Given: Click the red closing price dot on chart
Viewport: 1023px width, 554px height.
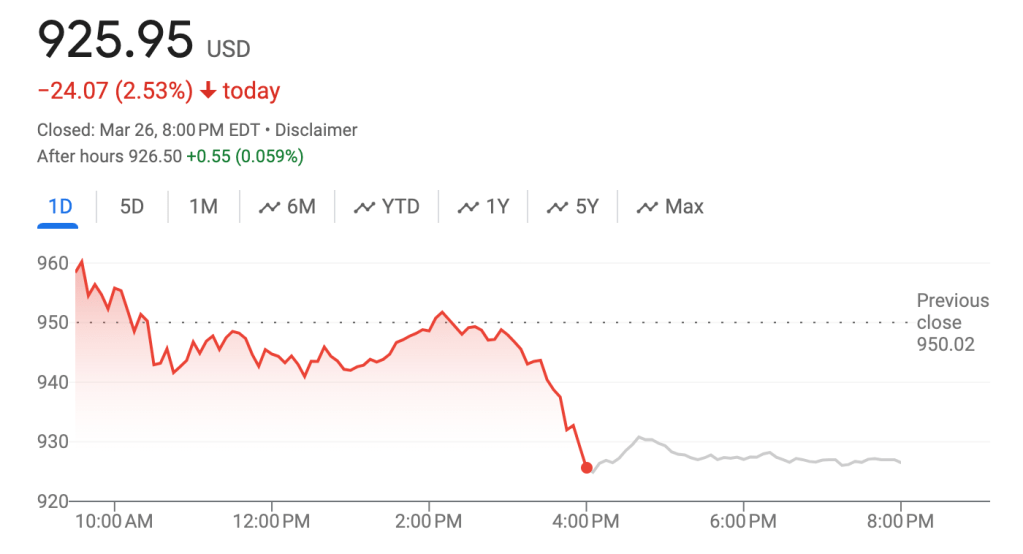Looking at the screenshot, I should point(587,467).
